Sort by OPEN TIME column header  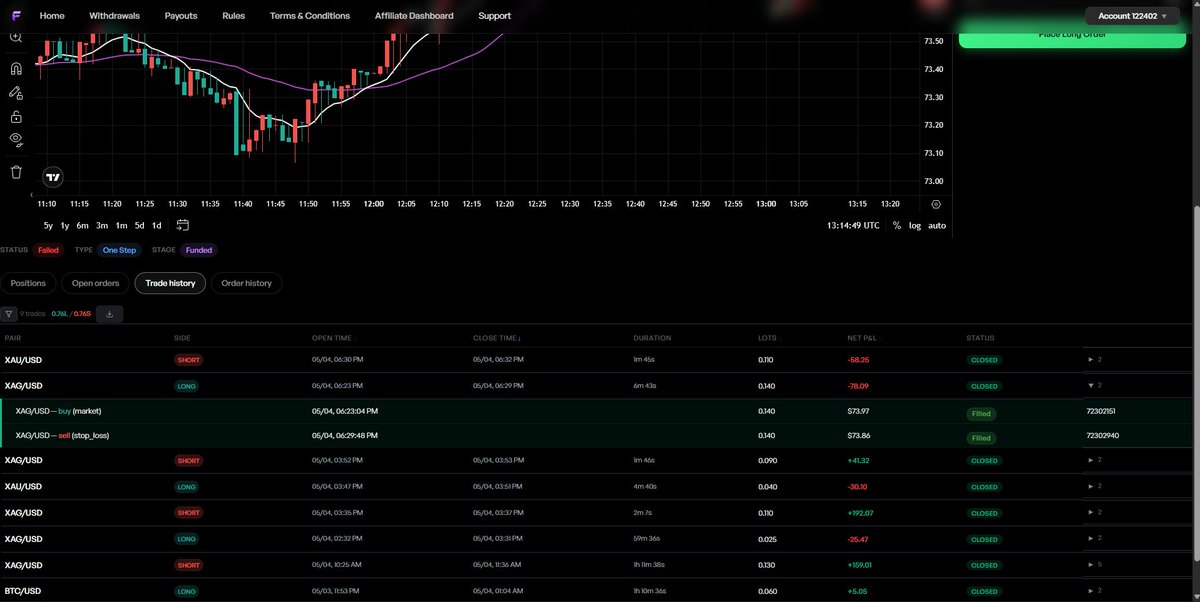[331, 338]
